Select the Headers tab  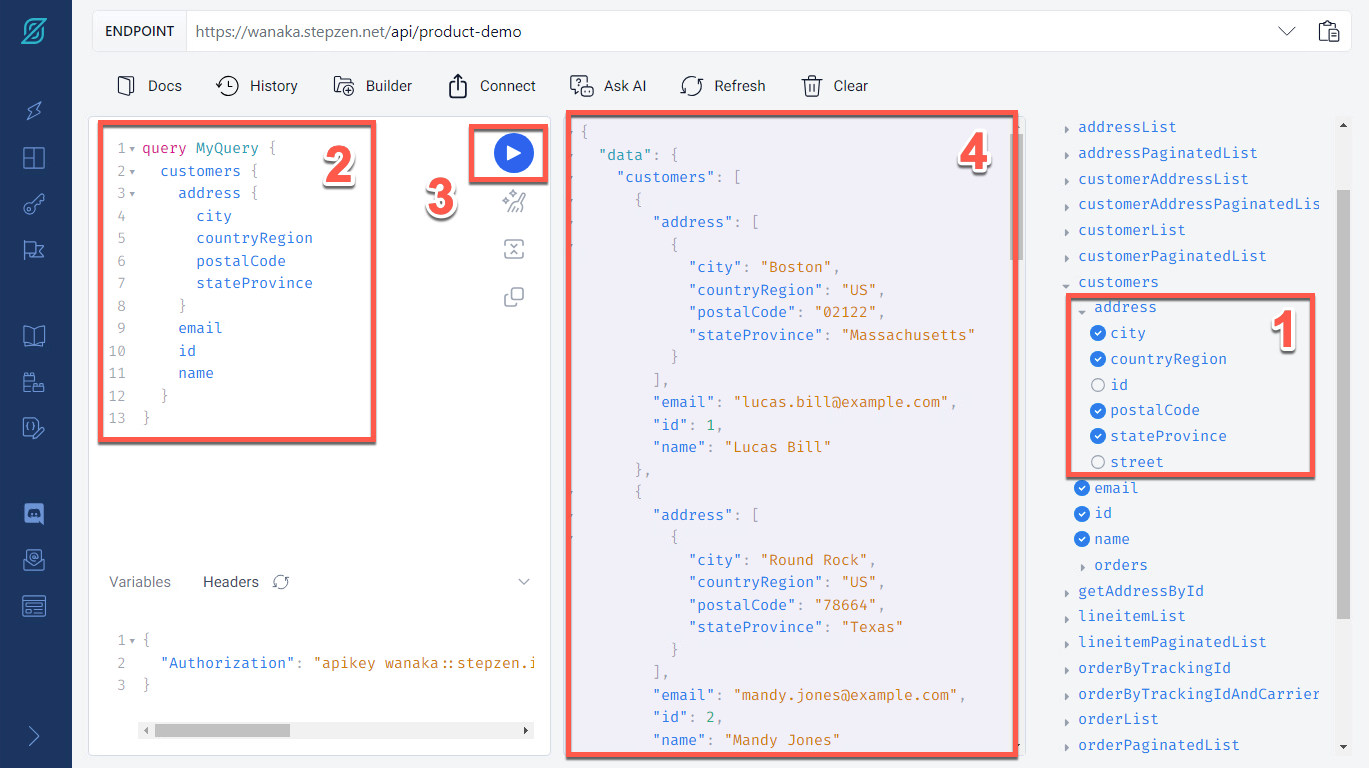tap(231, 582)
